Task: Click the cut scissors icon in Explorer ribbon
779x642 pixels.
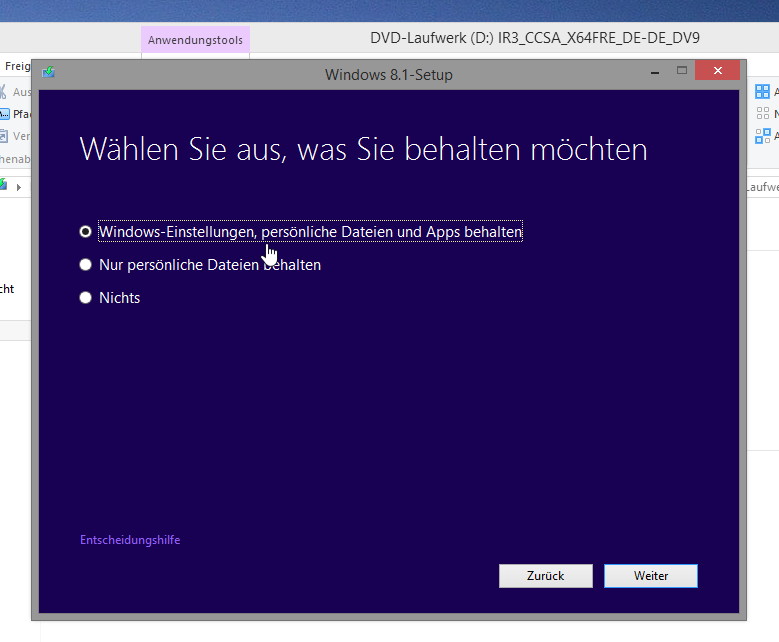Action: point(3,92)
